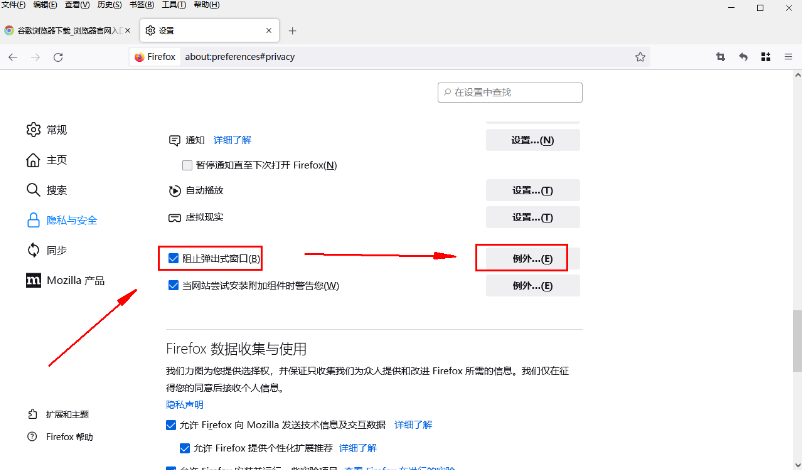Open Firefox 帮助 at the sidebar bottom
The image size is (802, 470).
pyautogui.click(x=60, y=437)
